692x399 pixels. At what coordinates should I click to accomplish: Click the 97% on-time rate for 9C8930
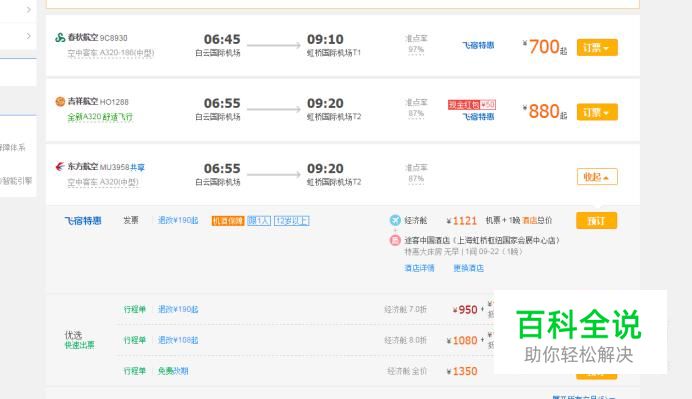[416, 49]
